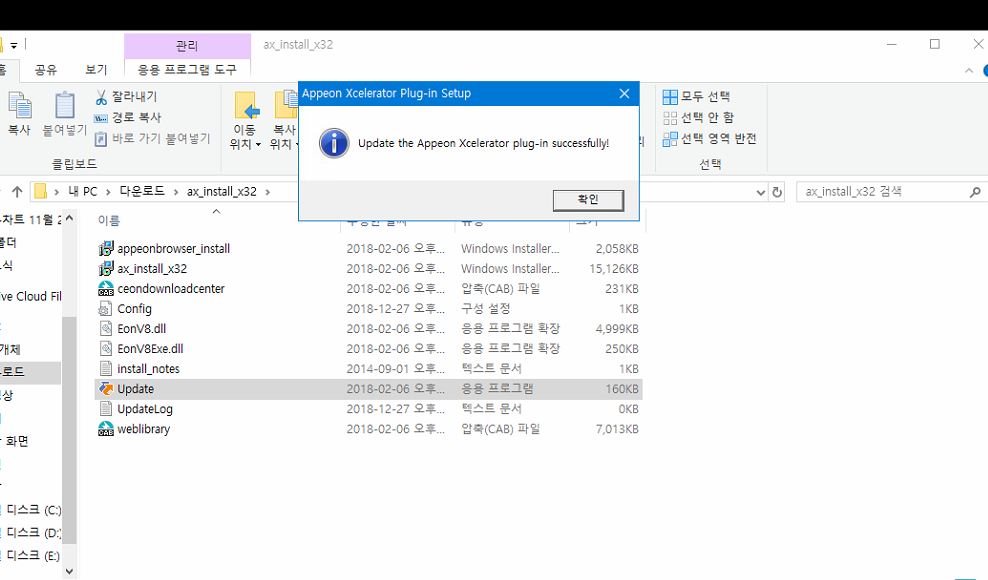Click the Config settings file icon
The image size is (988, 580).
click(106, 309)
